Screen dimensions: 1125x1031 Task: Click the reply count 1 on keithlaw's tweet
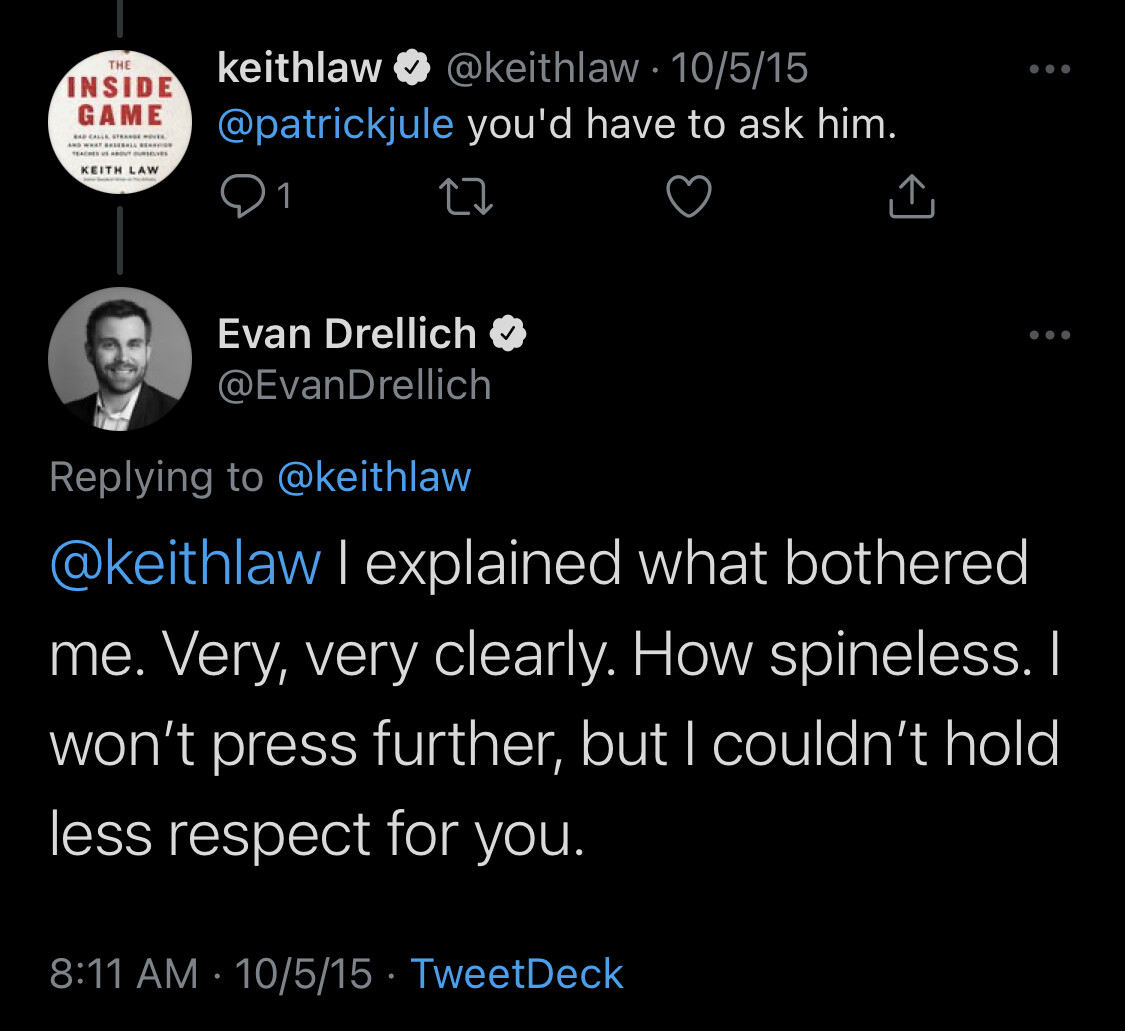click(x=284, y=196)
